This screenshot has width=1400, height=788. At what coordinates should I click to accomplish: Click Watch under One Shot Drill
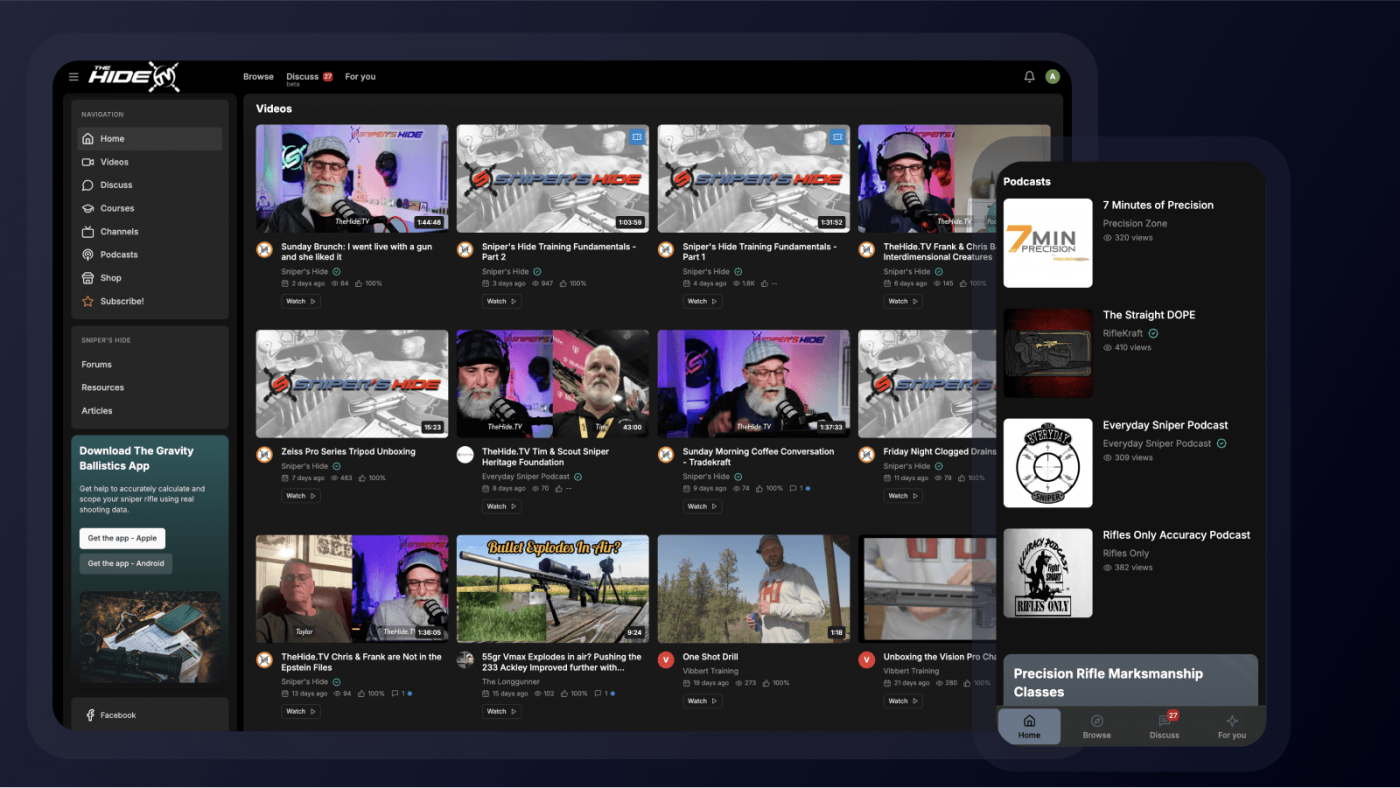[703, 701]
